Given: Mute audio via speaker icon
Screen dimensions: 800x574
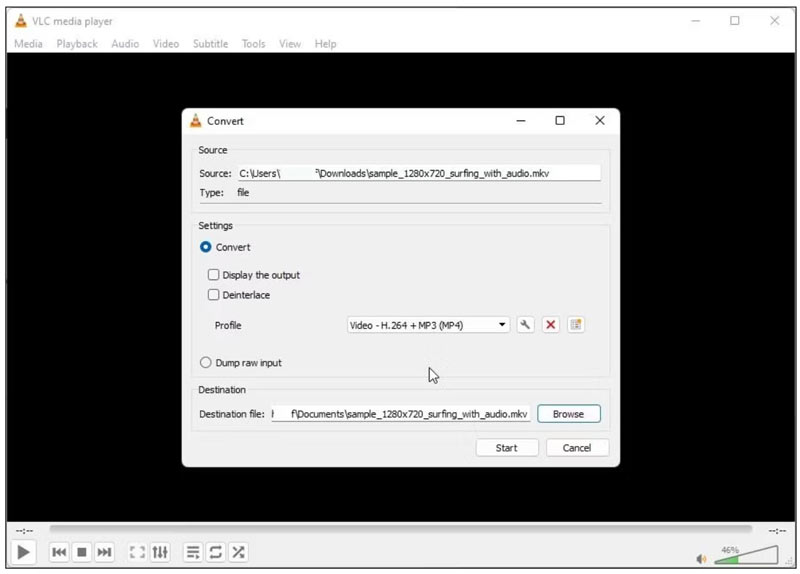Looking at the screenshot, I should pyautogui.click(x=702, y=559).
